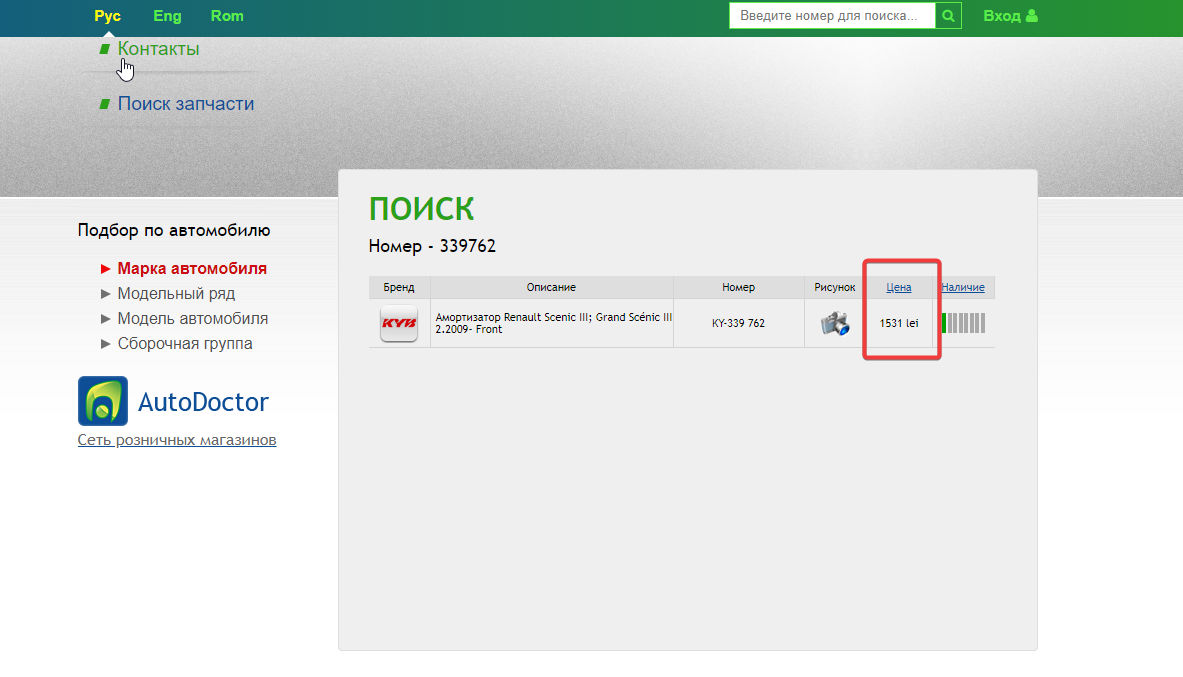
Task: Click the price 1531 lei
Action: coord(899,323)
